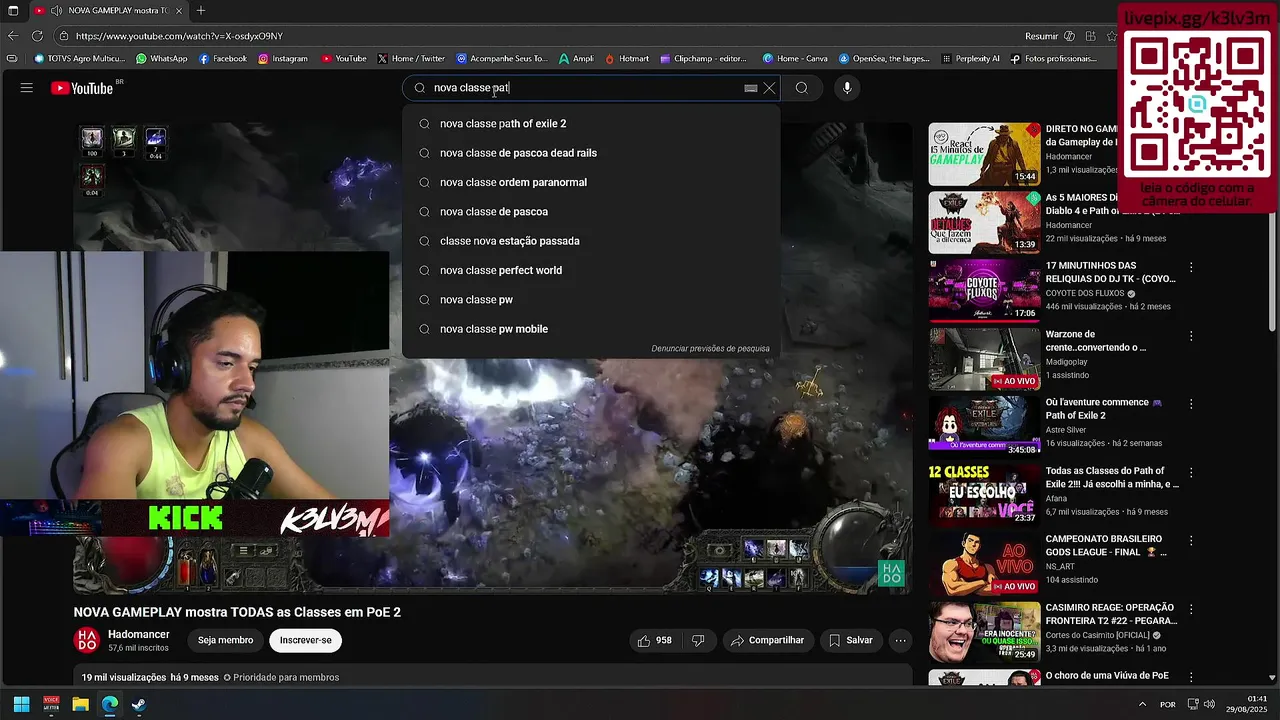Select suggestion 'nova classe pw mobile'
The height and width of the screenshot is (720, 1280).
click(591, 329)
